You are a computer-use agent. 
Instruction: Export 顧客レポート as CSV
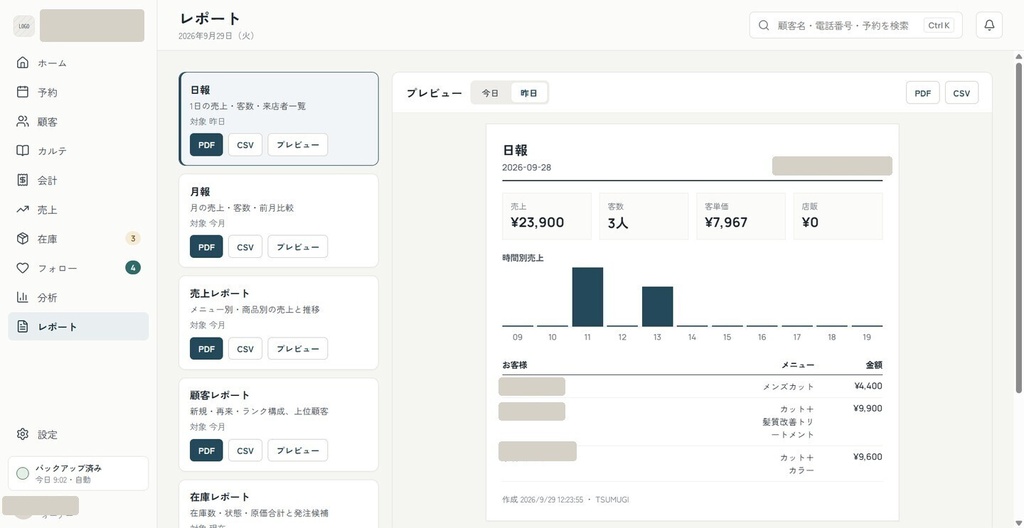(x=245, y=450)
